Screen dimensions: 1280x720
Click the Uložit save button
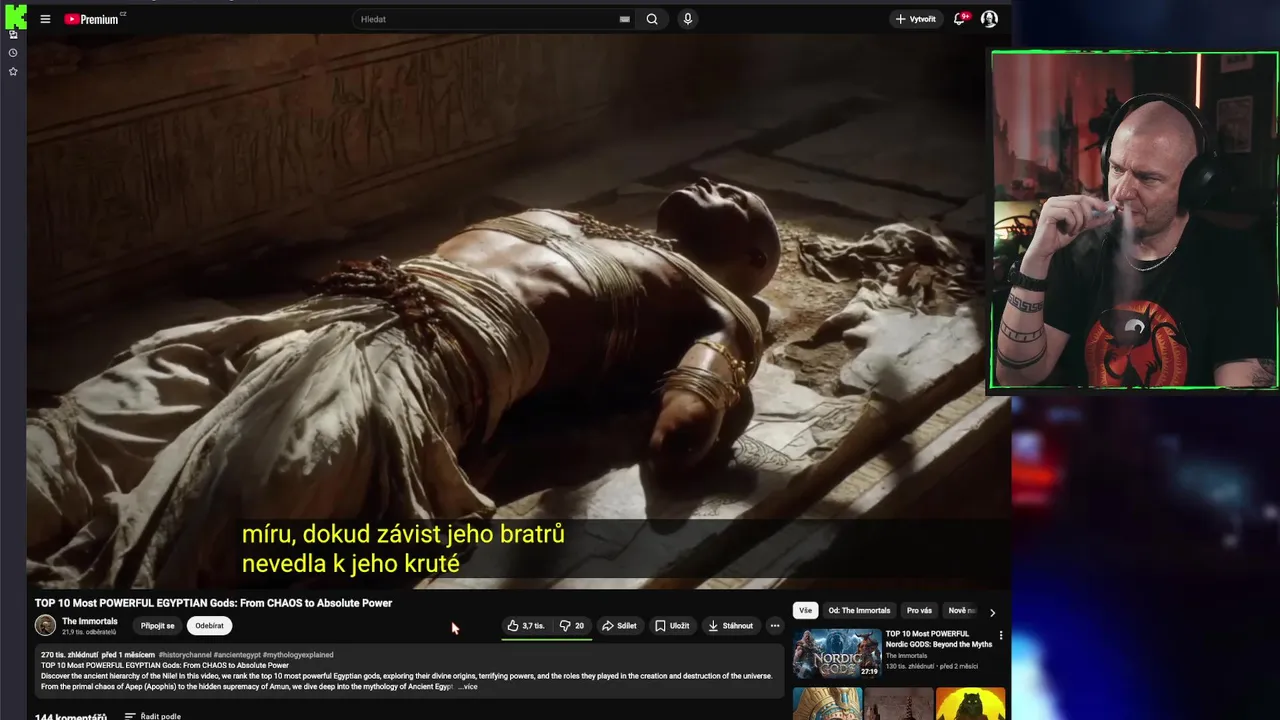tap(672, 626)
